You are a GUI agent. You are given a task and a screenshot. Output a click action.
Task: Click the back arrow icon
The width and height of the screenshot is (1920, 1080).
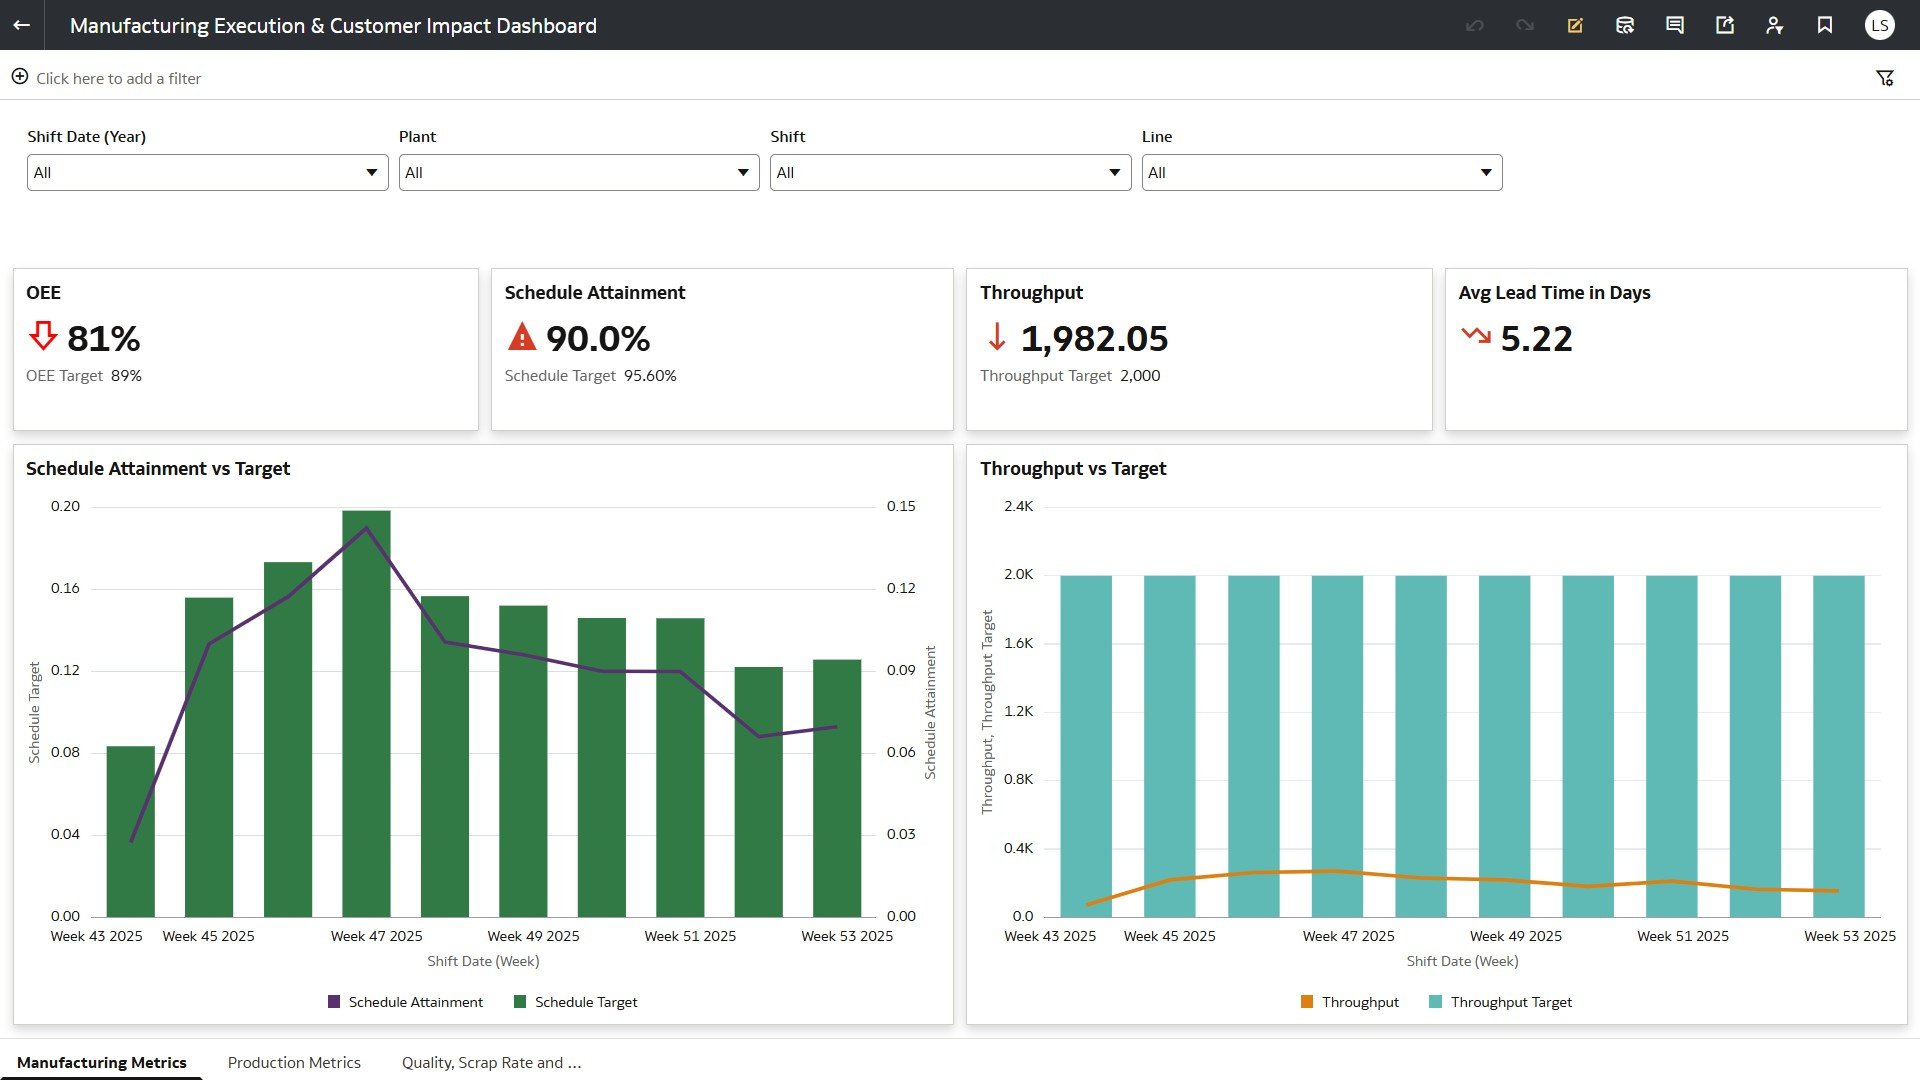(x=21, y=25)
